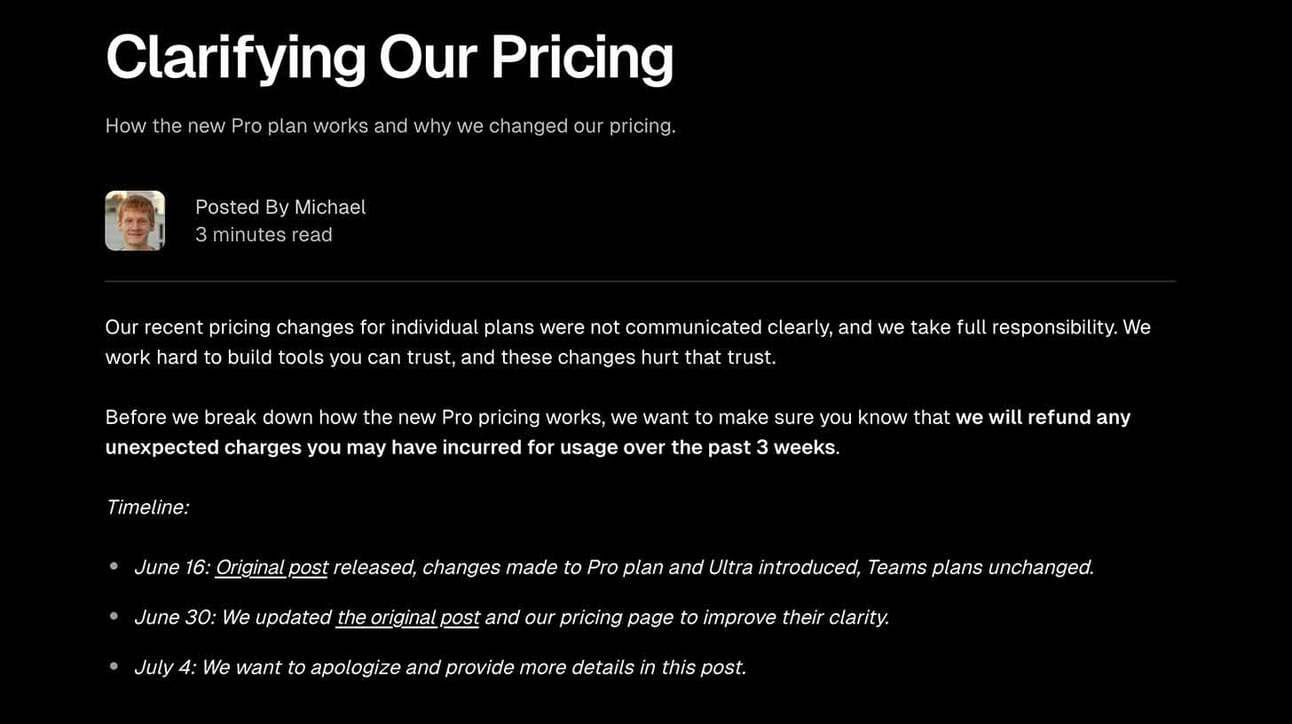Click the bullet dot before June 16
This screenshot has width=1292, height=724.
(x=114, y=567)
